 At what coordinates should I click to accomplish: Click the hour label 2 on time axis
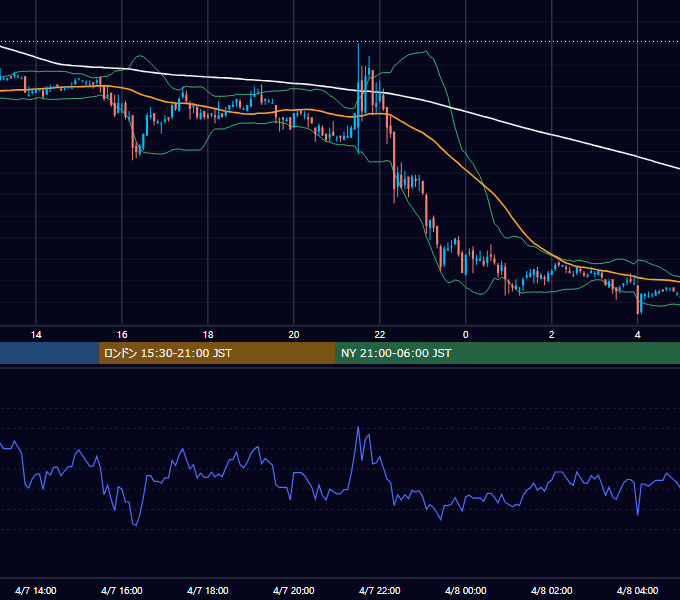pos(551,335)
